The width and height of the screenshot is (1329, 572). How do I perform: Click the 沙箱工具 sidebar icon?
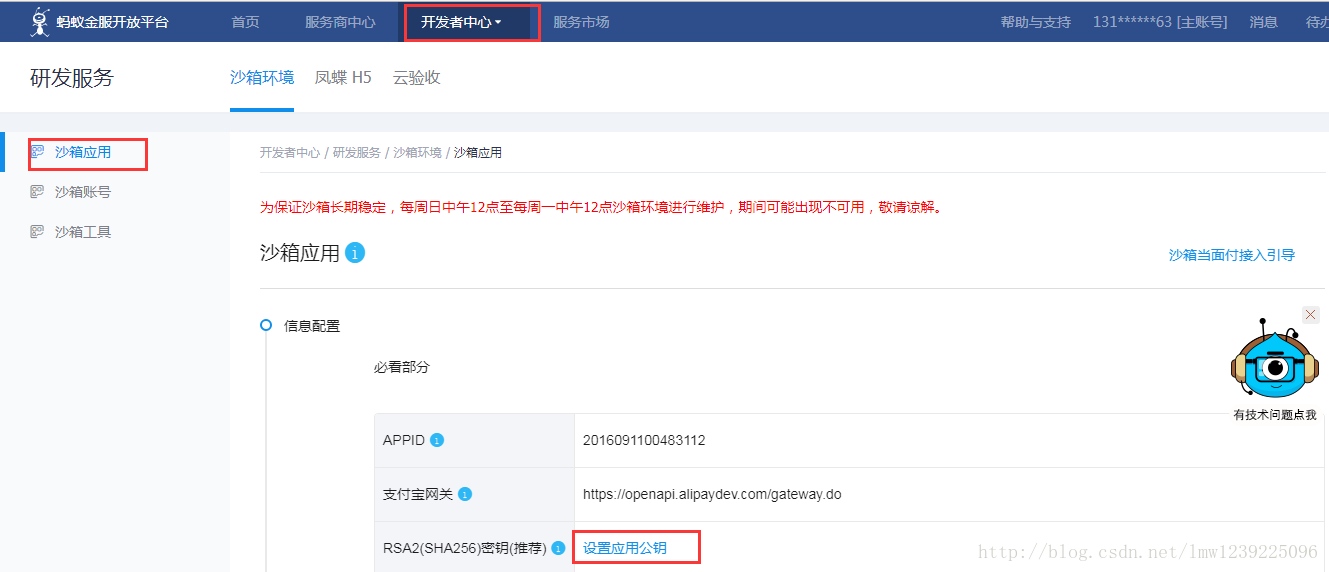[x=38, y=232]
